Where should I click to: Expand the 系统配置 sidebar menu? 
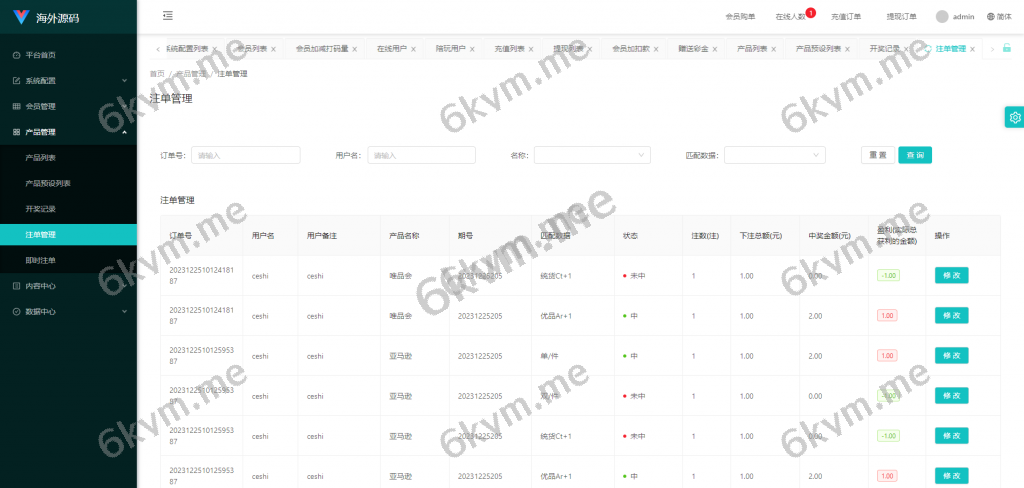[124, 81]
